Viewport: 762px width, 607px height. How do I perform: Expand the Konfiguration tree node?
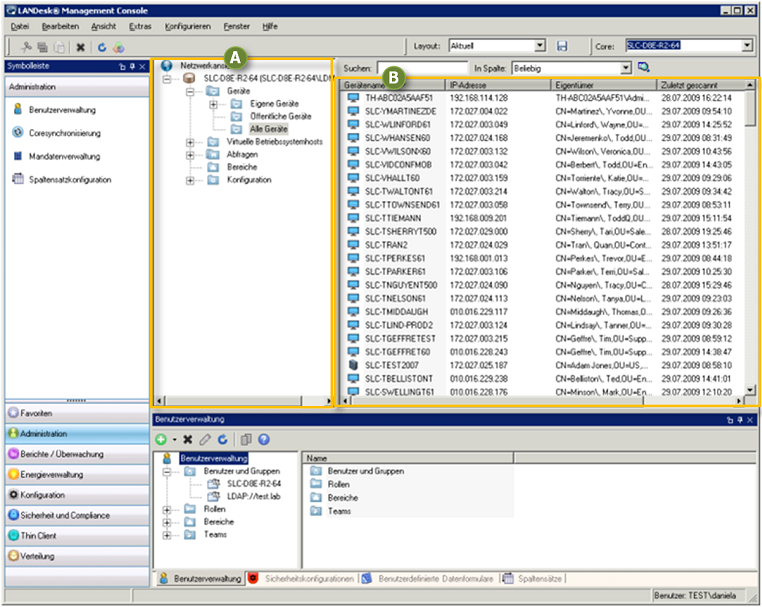190,180
